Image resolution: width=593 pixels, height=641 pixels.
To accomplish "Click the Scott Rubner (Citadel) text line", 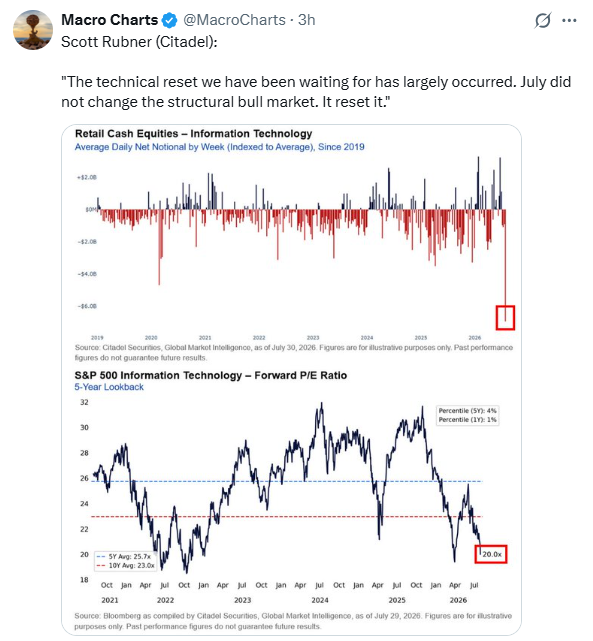I will [x=139, y=42].
